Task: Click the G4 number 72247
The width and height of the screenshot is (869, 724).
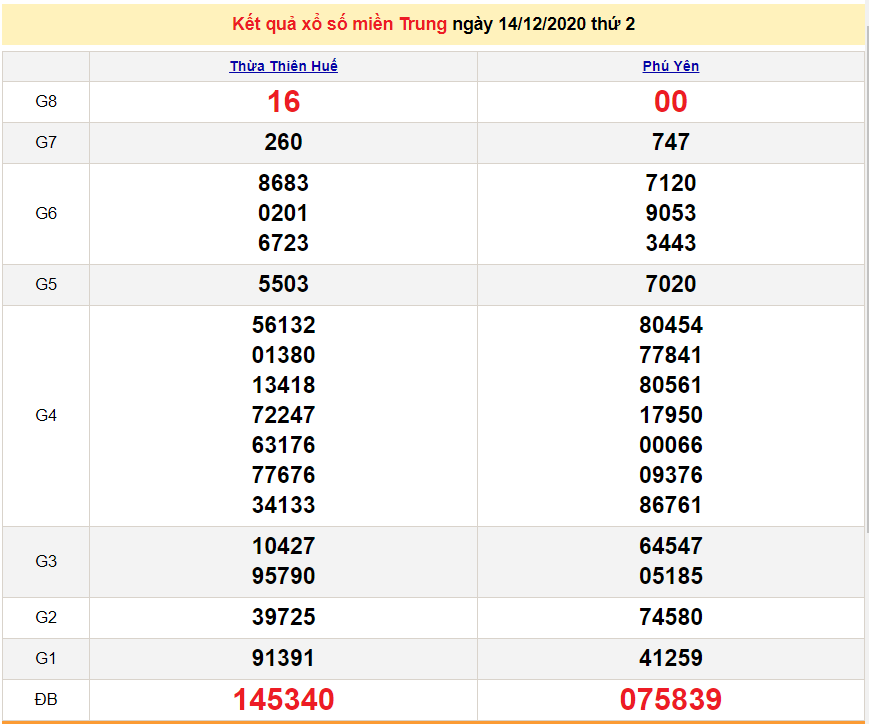Action: [284, 415]
